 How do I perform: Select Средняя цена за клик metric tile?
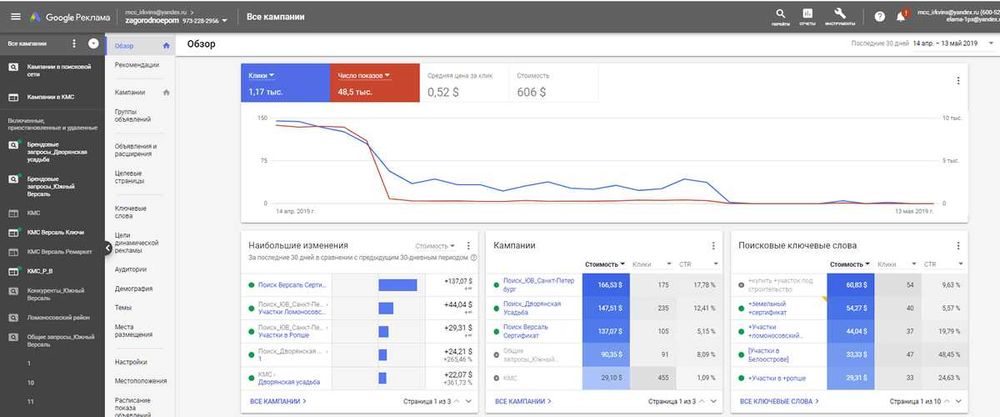464,83
